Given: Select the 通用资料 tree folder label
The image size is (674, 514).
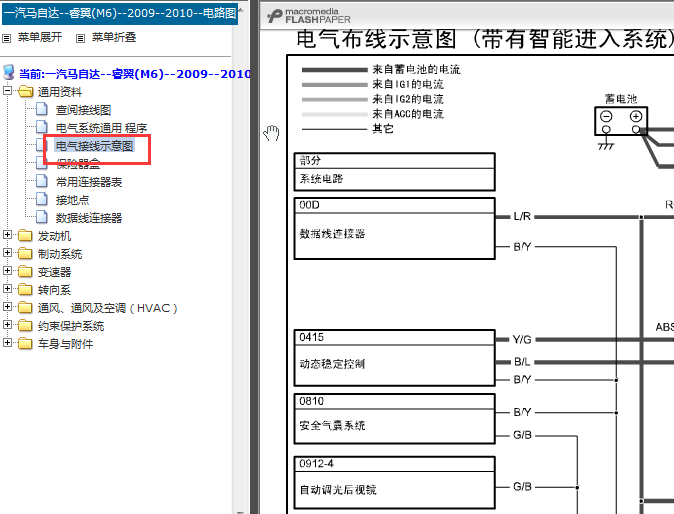Looking at the screenshot, I should point(59,92).
